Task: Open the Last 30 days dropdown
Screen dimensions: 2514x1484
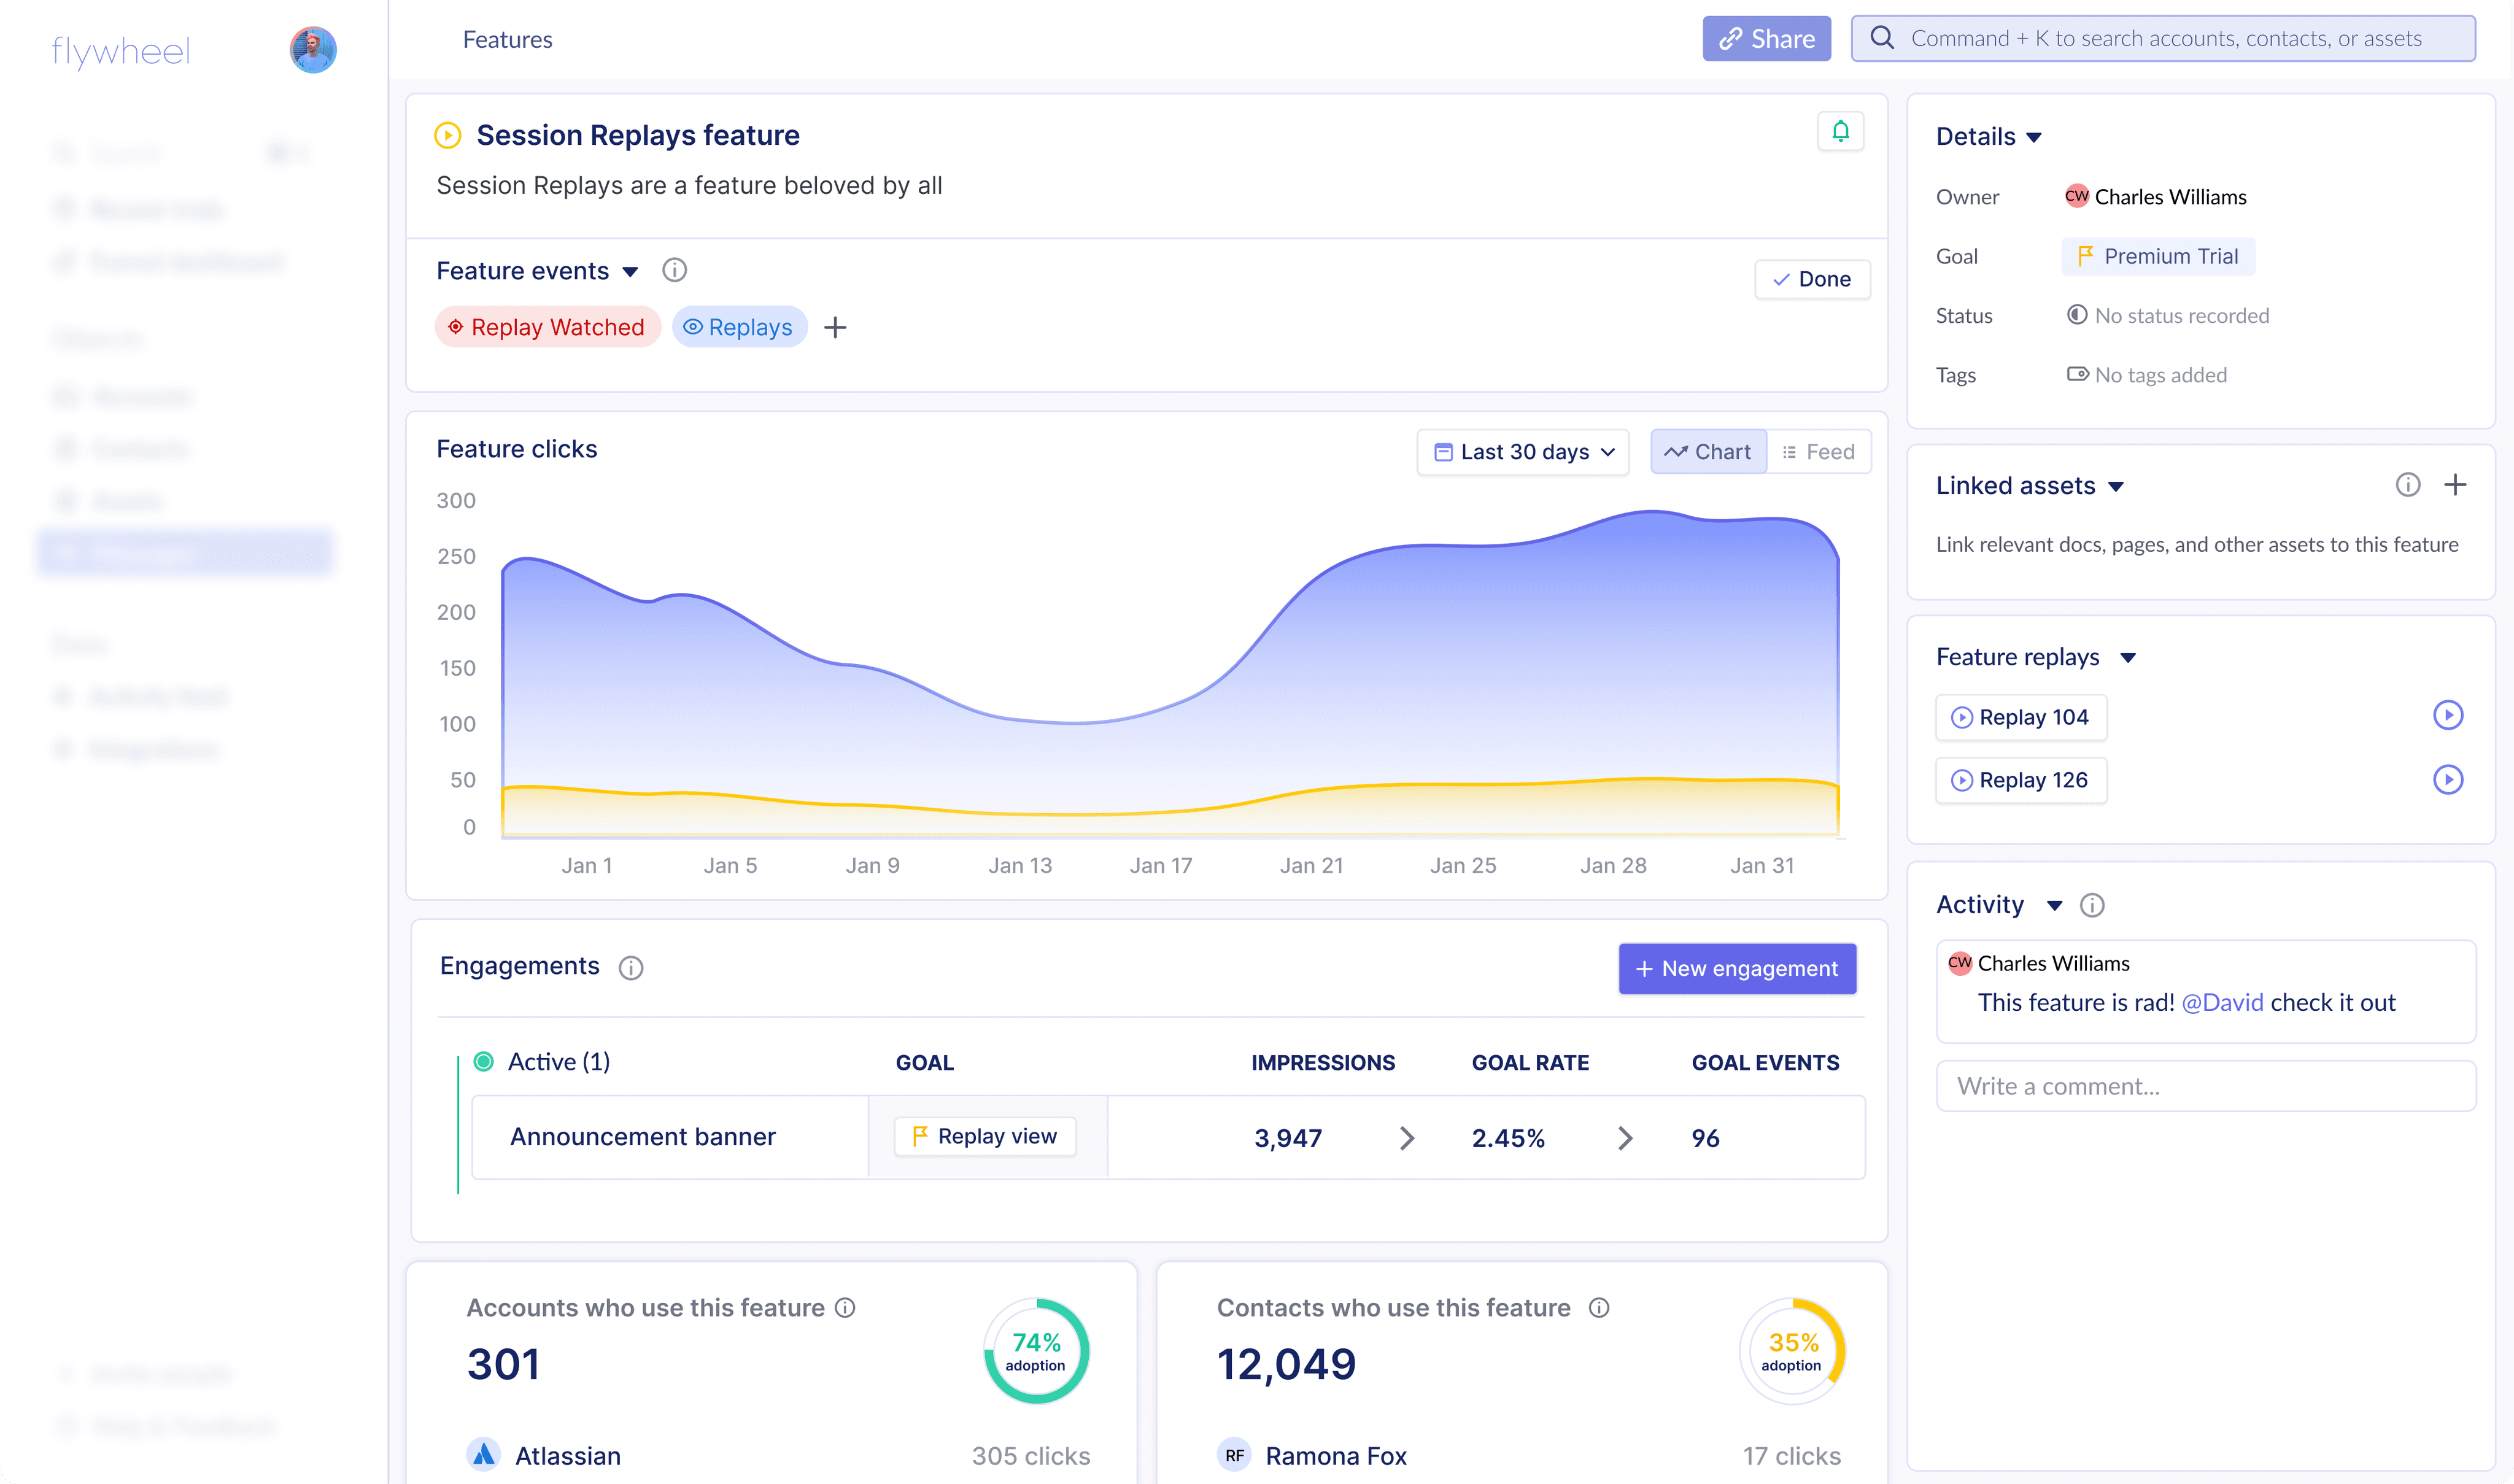Action: click(1522, 452)
